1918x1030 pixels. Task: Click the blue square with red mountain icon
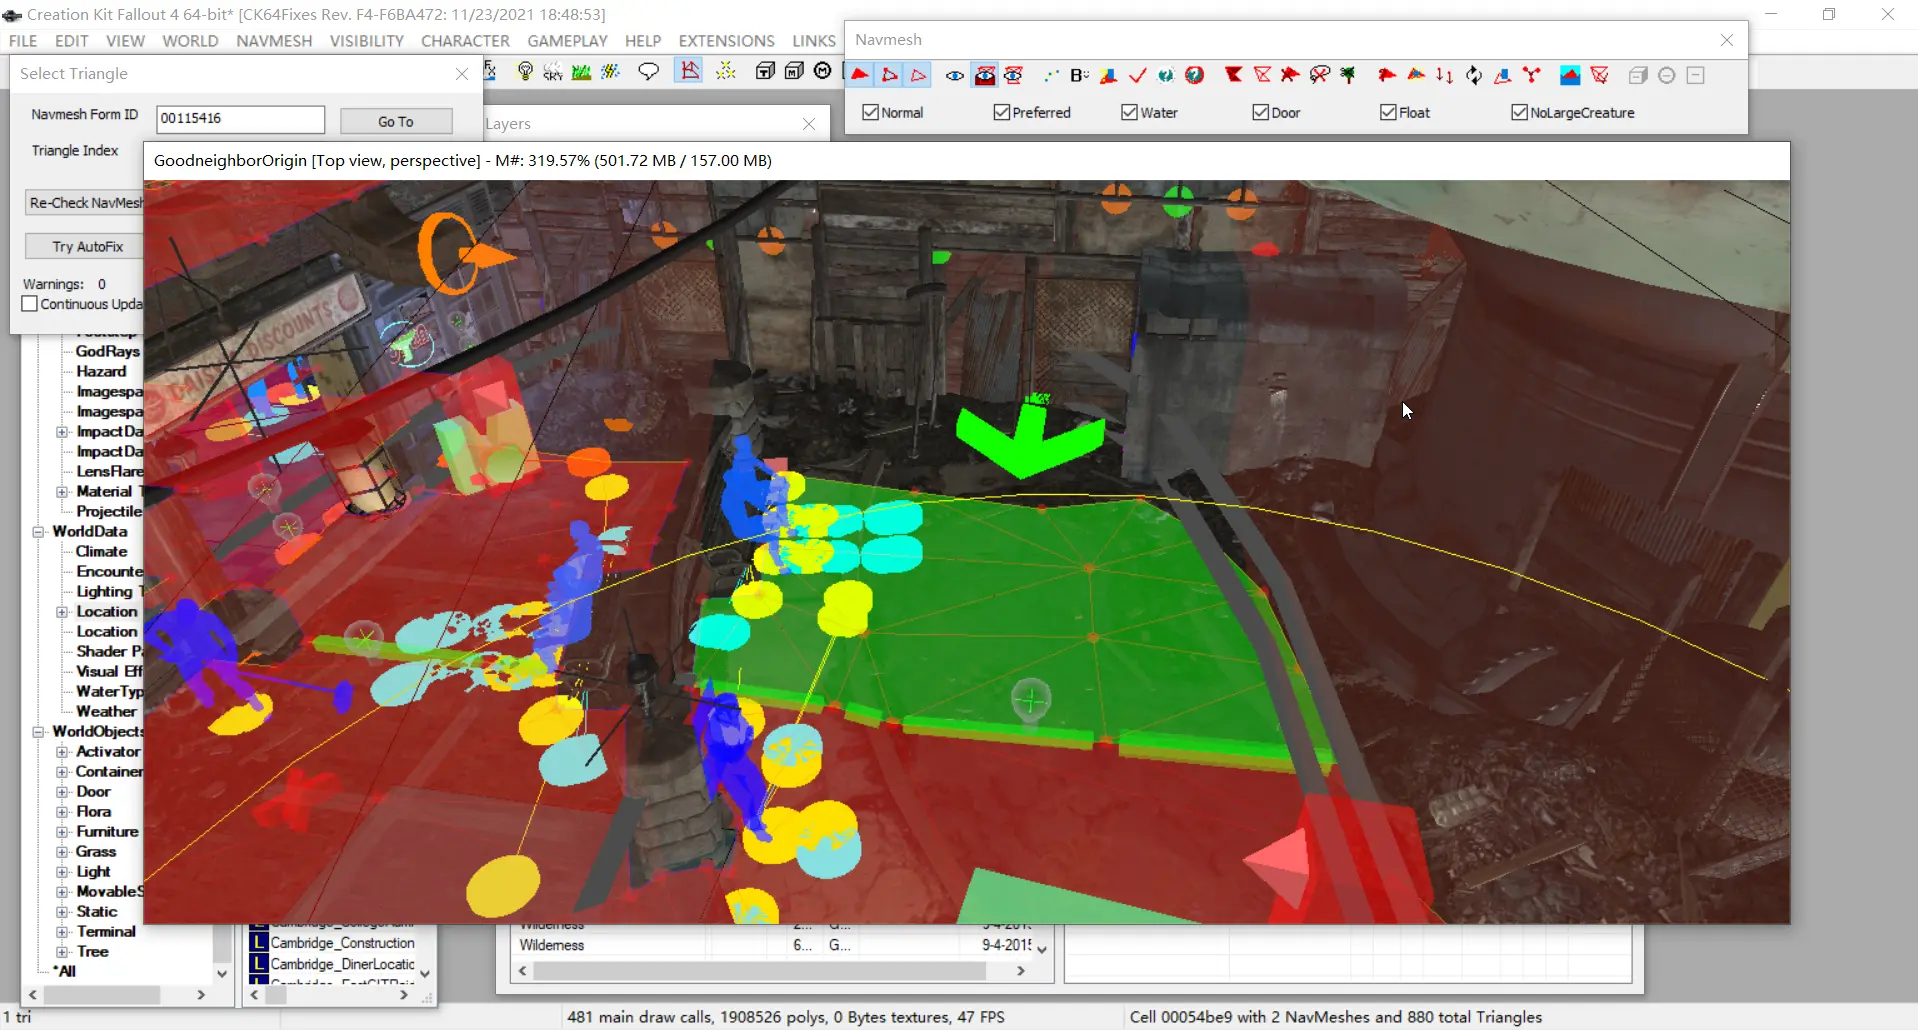click(x=1570, y=75)
